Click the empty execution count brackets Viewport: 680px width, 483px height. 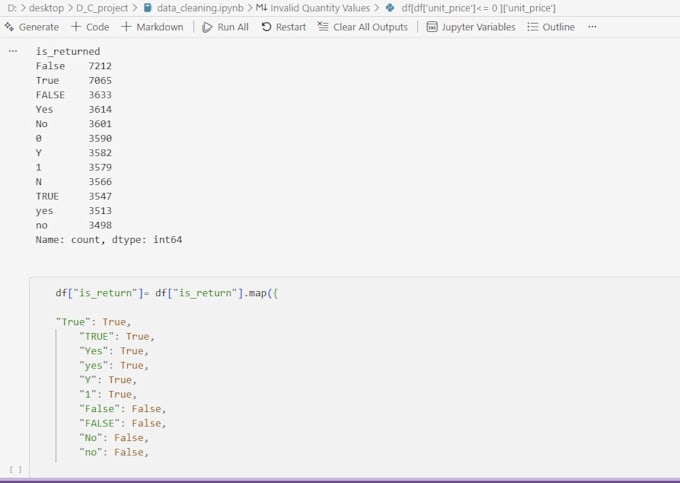click(16, 469)
